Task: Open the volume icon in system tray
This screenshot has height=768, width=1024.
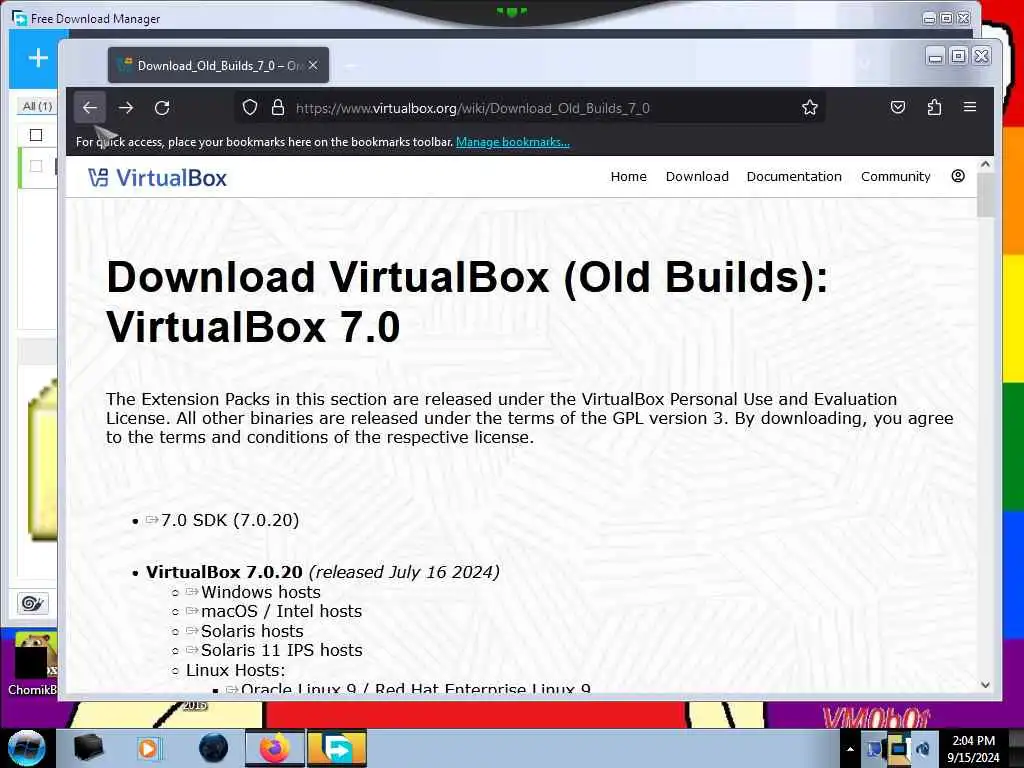Action: 923,749
